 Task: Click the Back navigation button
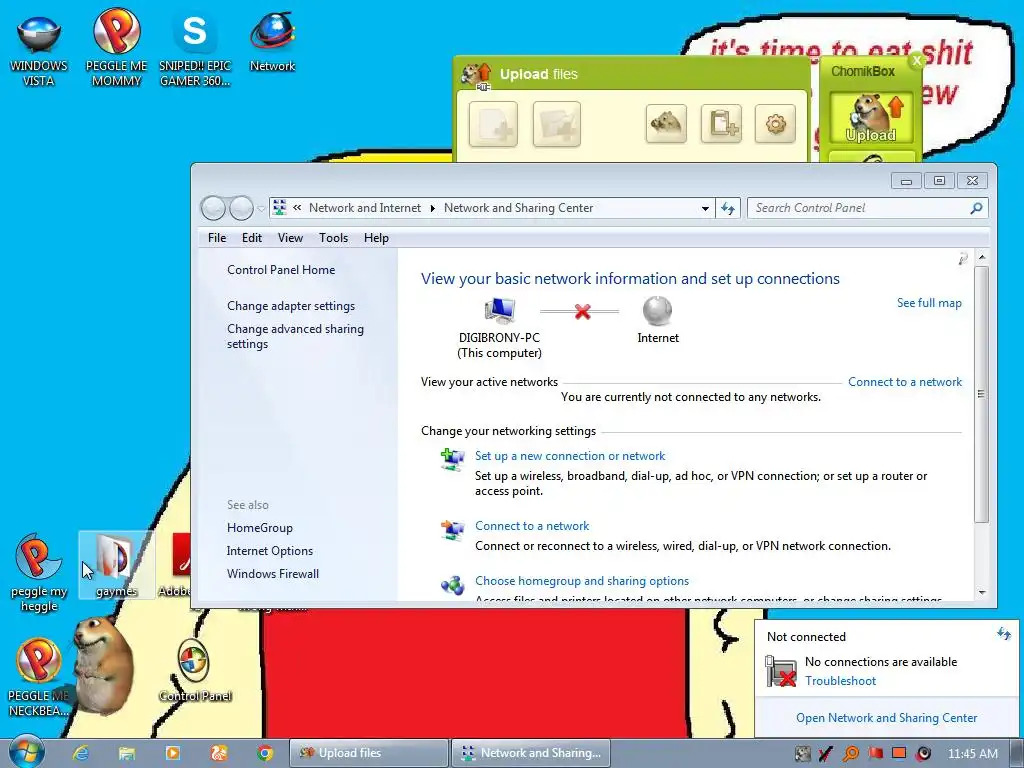point(213,208)
